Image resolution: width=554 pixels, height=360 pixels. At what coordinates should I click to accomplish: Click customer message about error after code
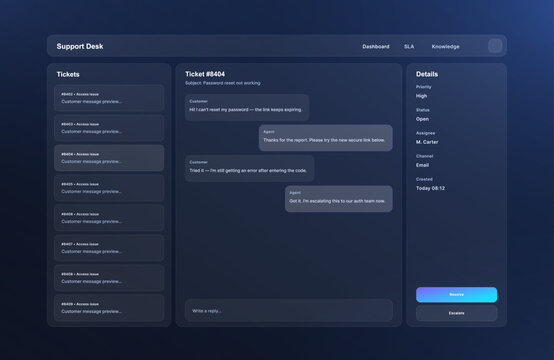(249, 169)
